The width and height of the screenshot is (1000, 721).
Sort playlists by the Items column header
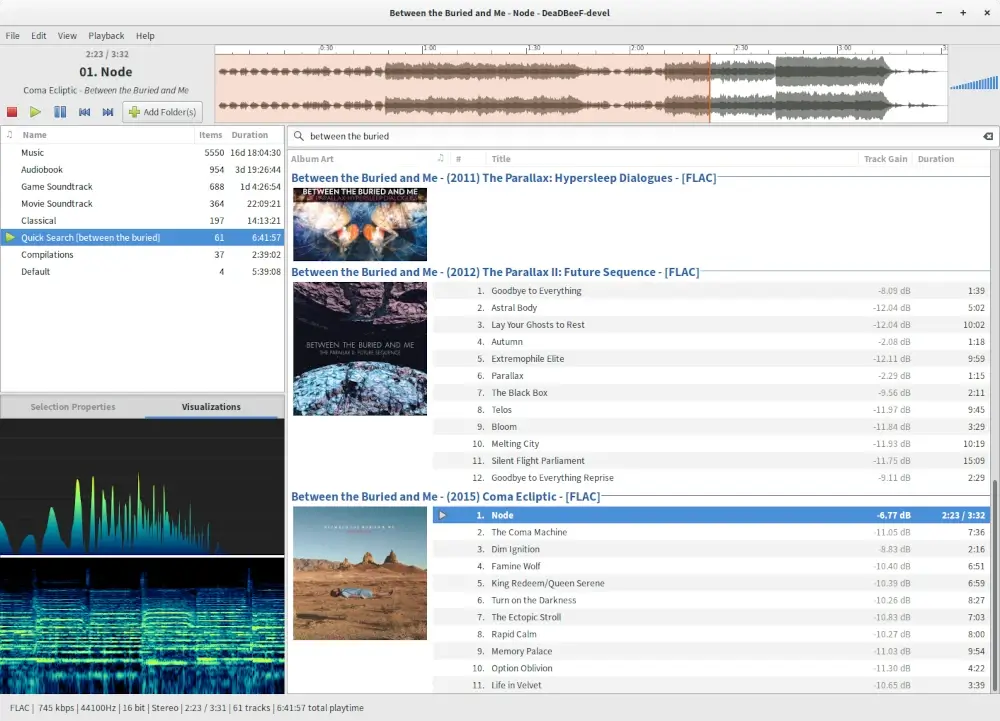[210, 135]
